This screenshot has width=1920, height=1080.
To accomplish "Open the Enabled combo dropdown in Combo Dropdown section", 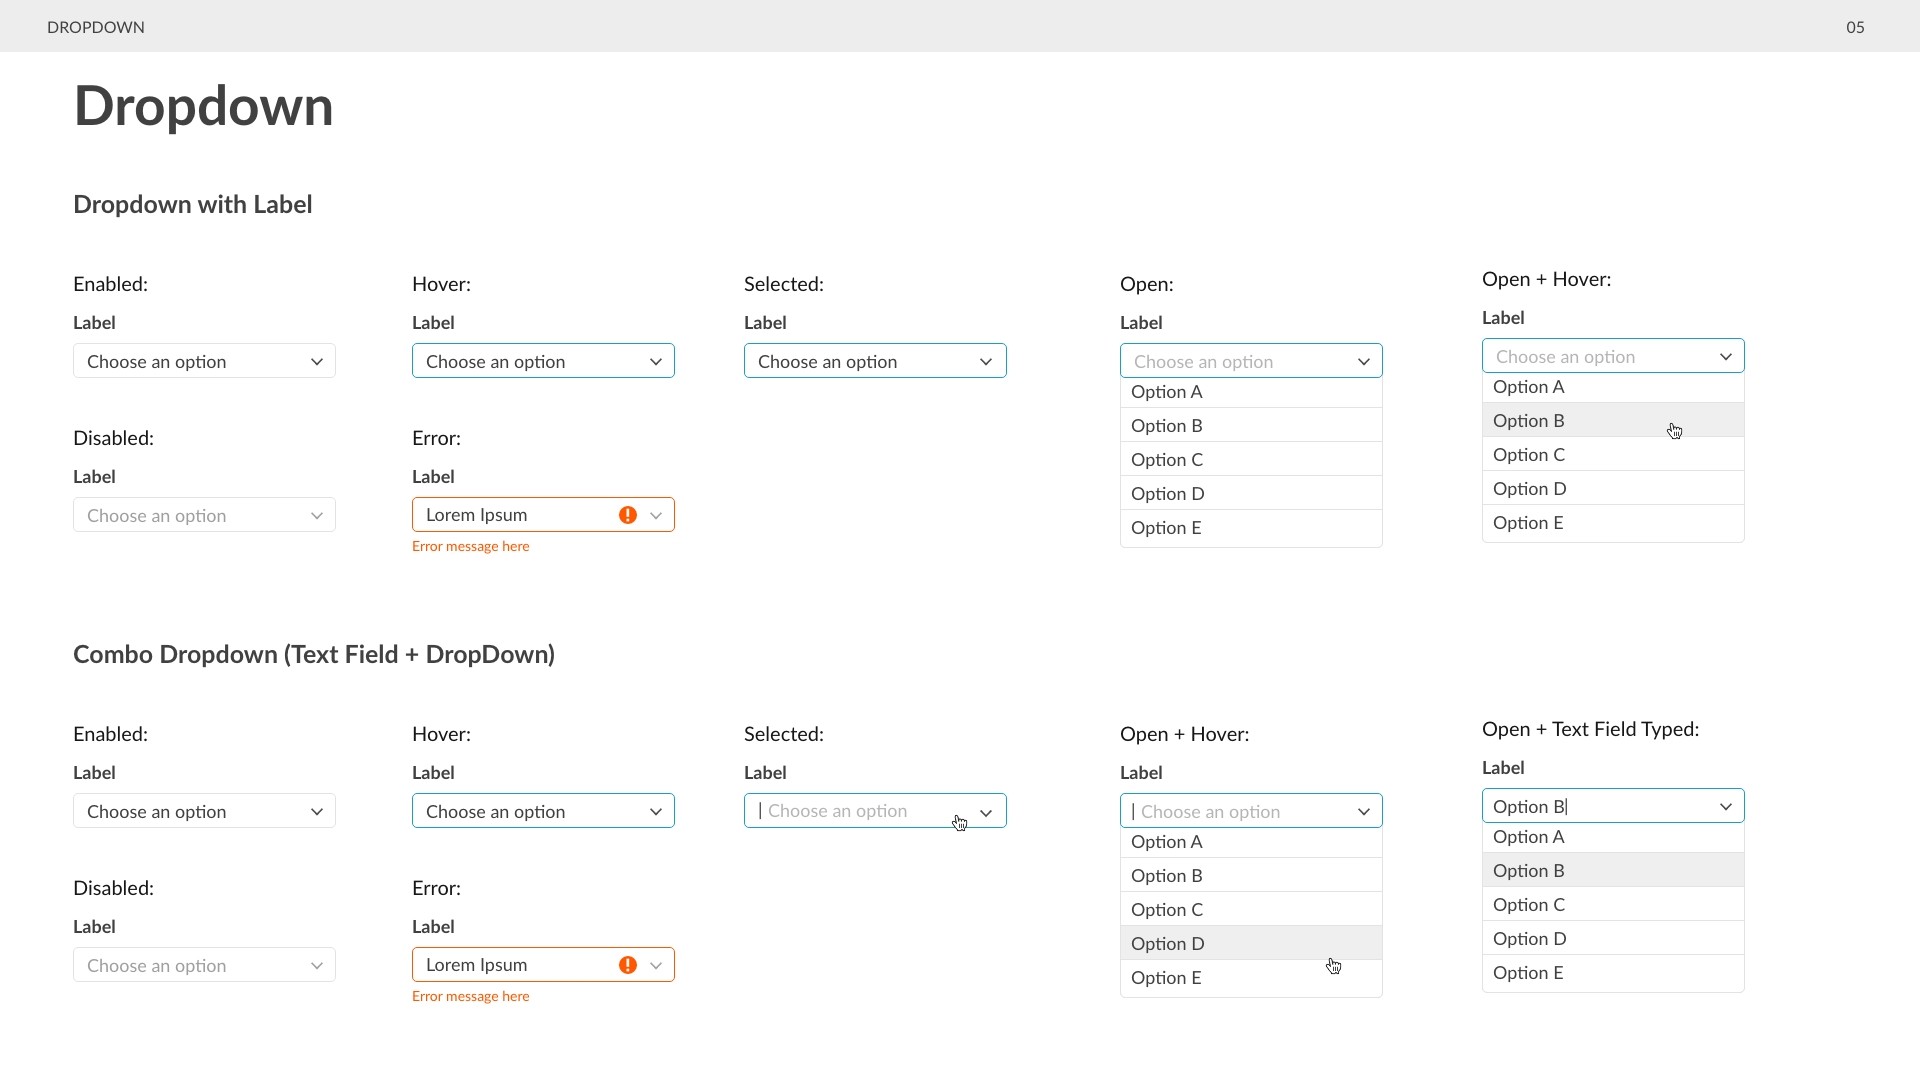I will click(x=204, y=811).
